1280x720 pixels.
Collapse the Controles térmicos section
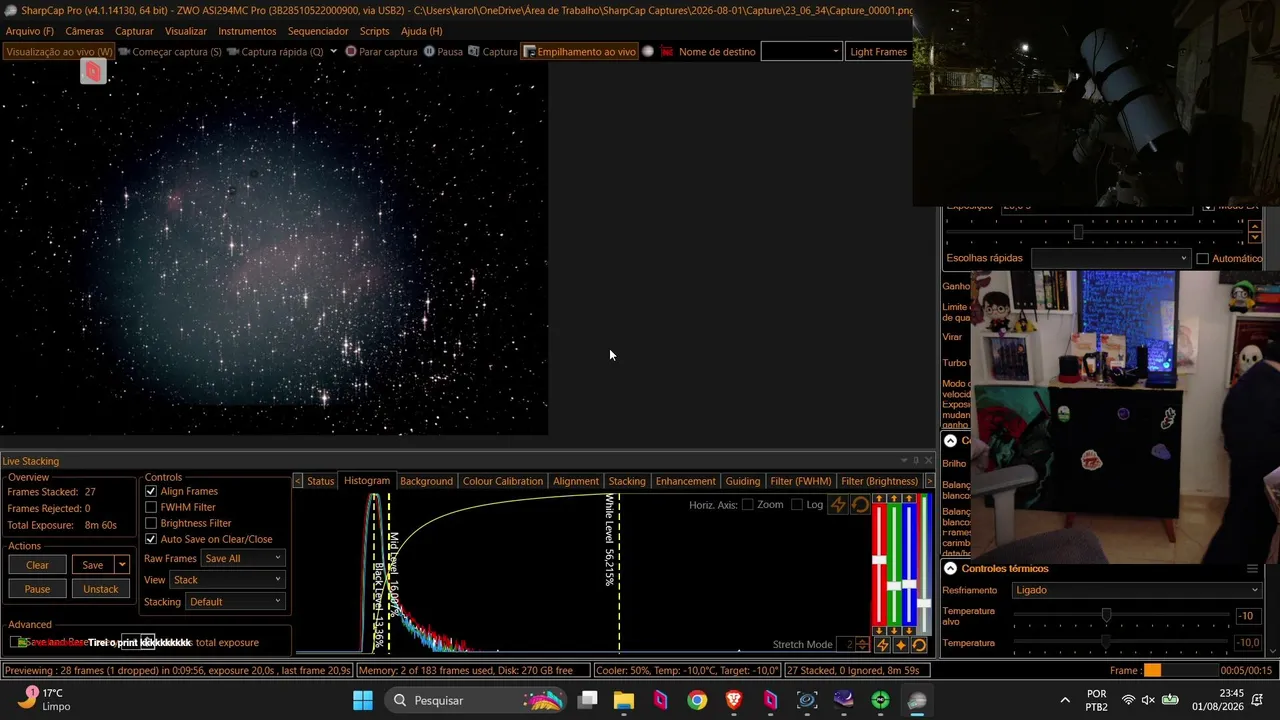[x=950, y=568]
